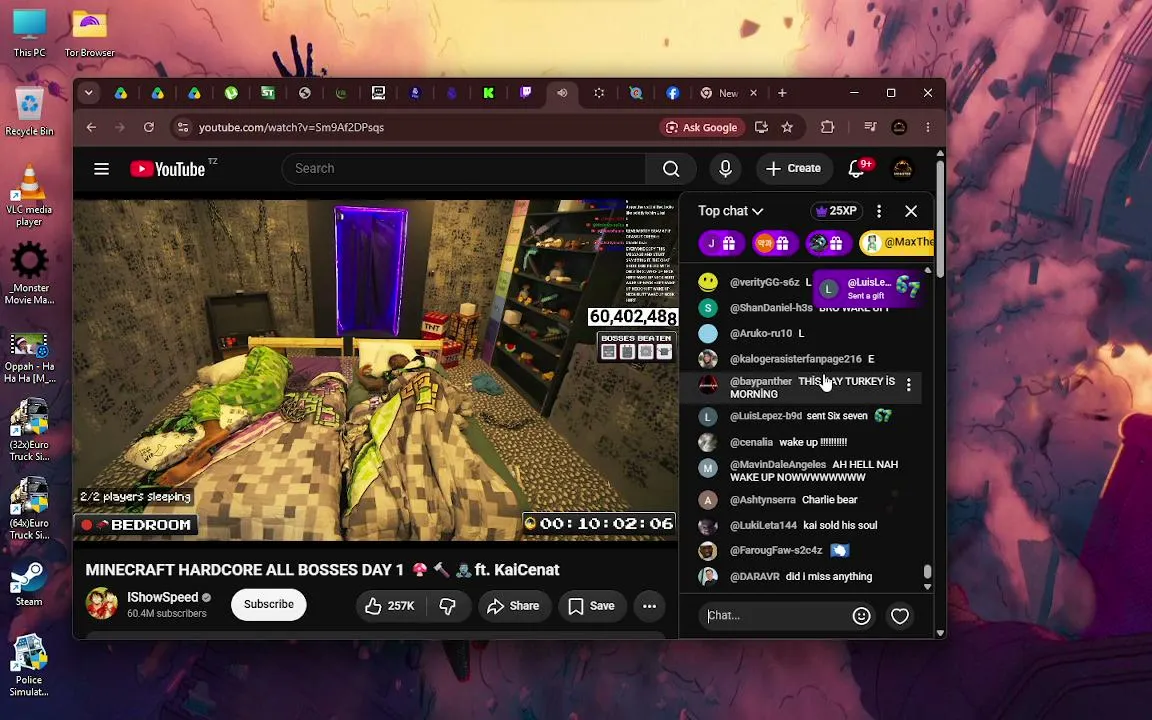Reload the page in the browser
Screen dimensions: 1152x720
[149, 127]
